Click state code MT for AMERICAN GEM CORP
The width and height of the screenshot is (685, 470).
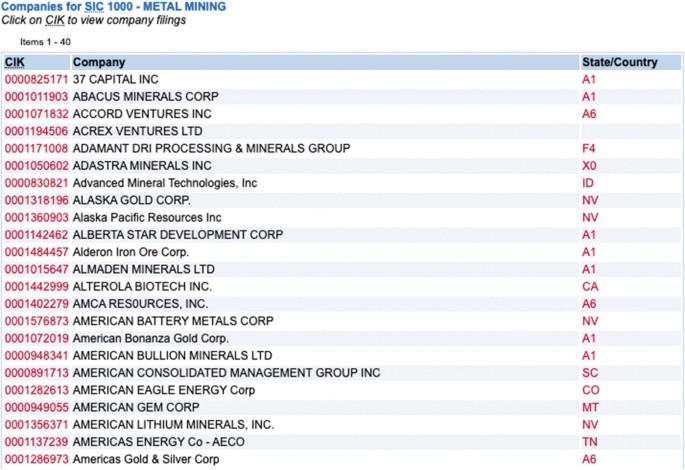tap(590, 408)
